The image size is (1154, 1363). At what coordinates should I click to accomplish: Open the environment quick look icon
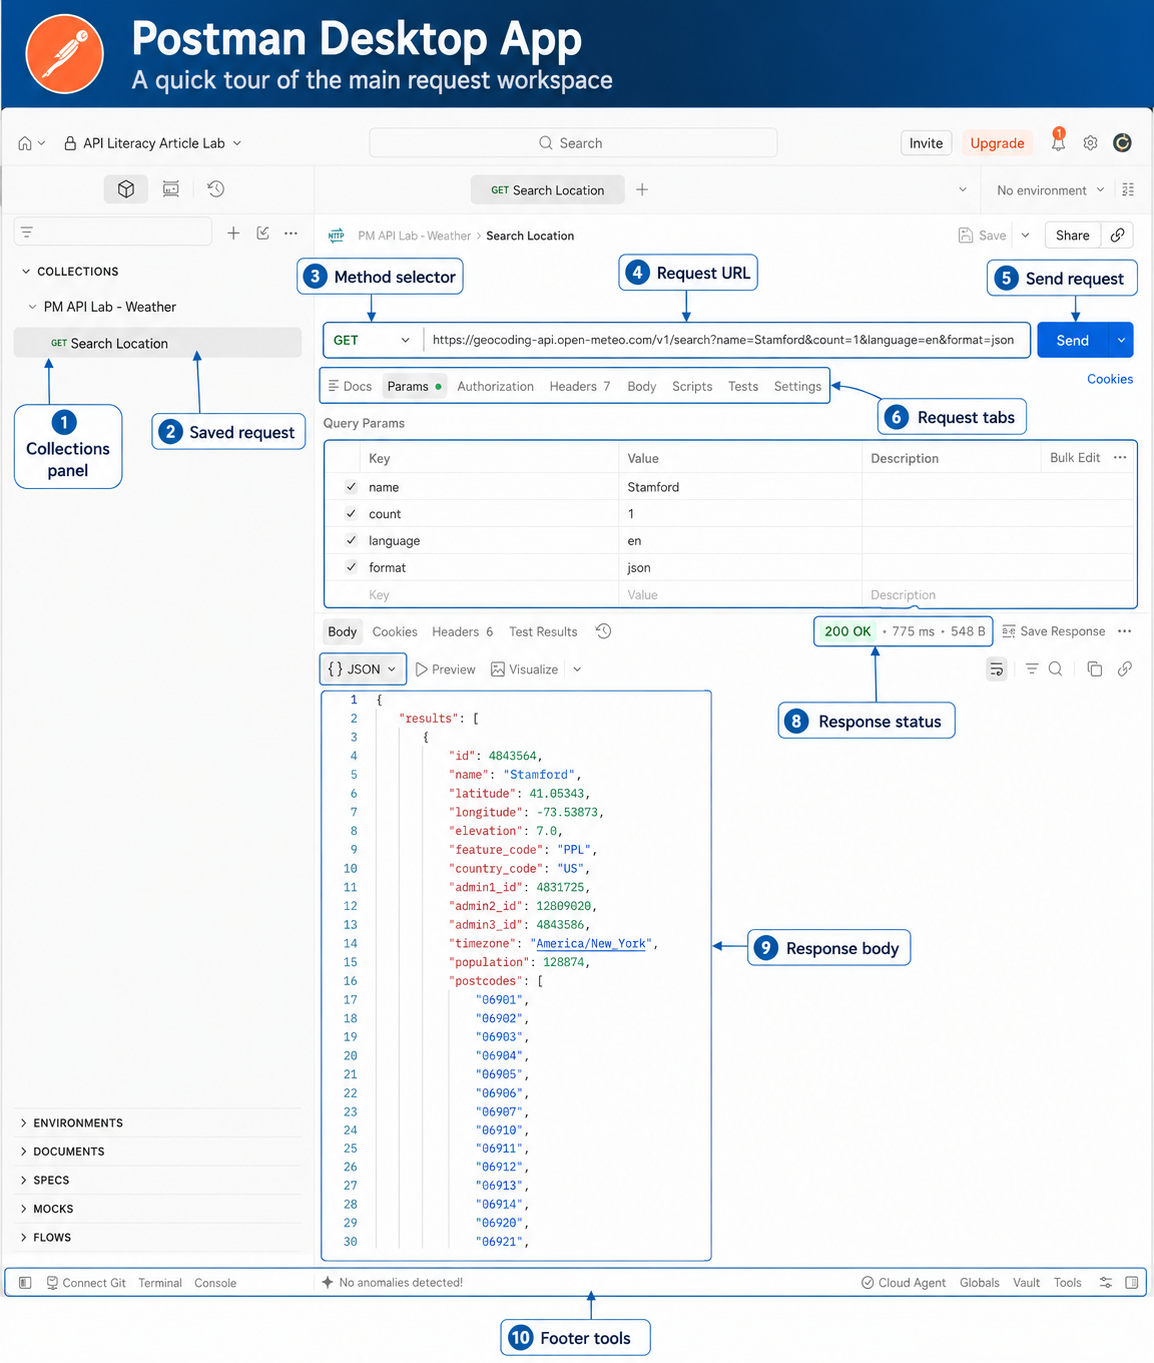[x=1128, y=190]
